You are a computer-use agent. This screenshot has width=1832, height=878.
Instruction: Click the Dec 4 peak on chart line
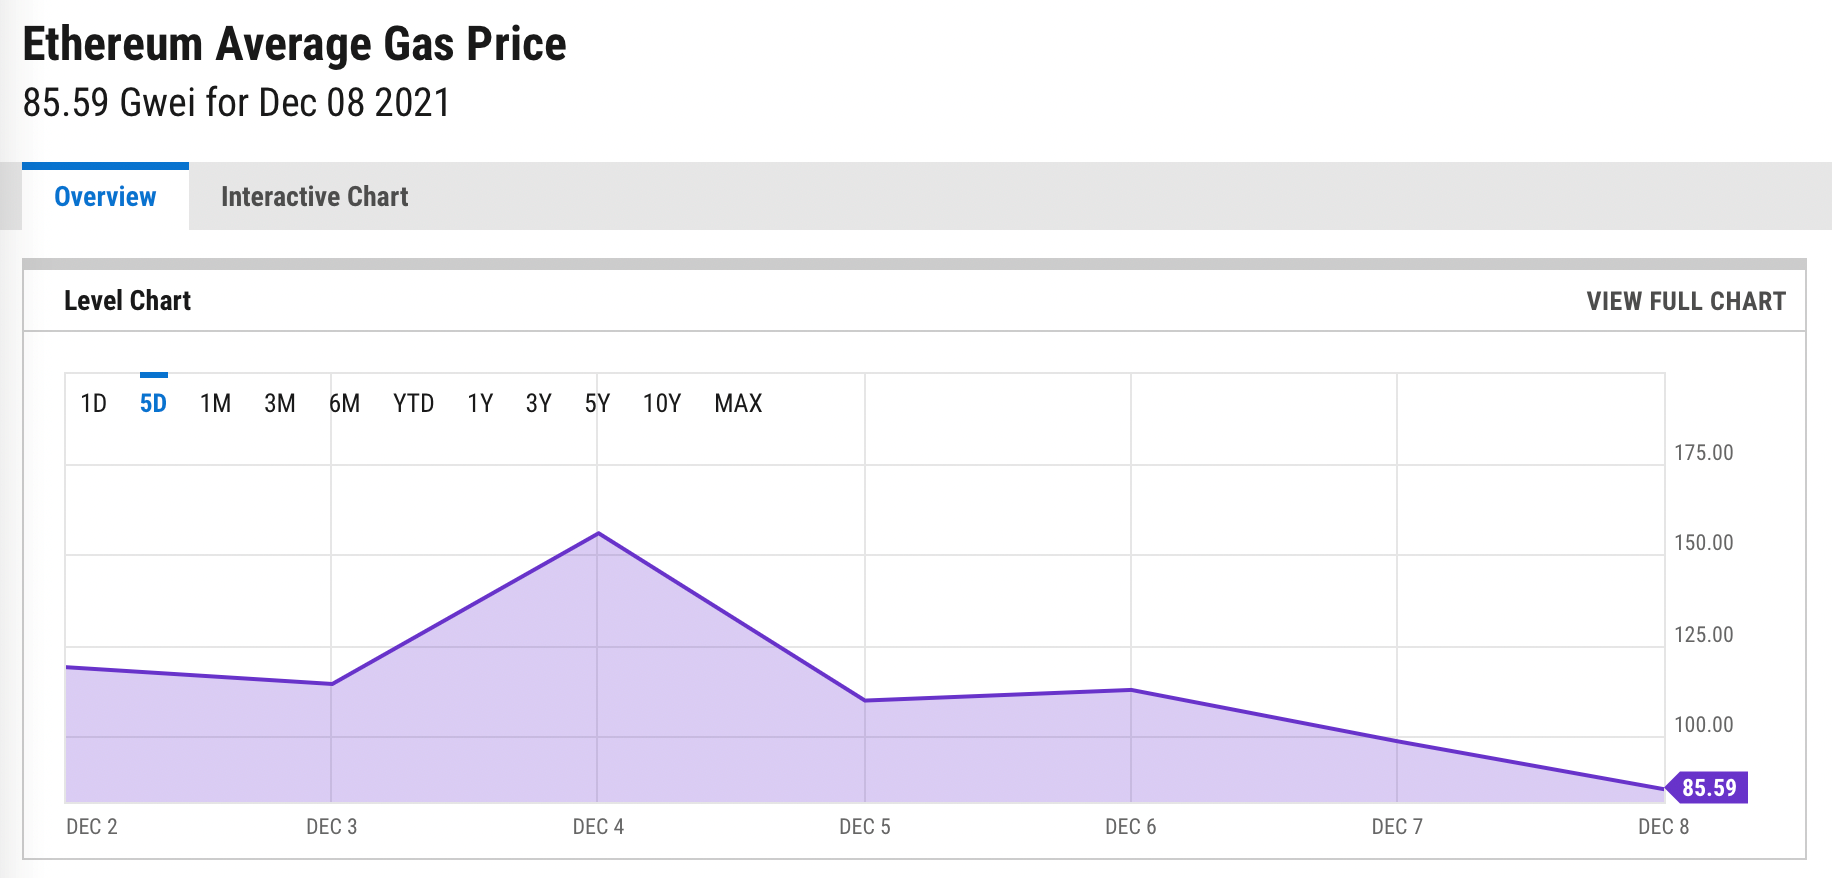[x=598, y=533]
